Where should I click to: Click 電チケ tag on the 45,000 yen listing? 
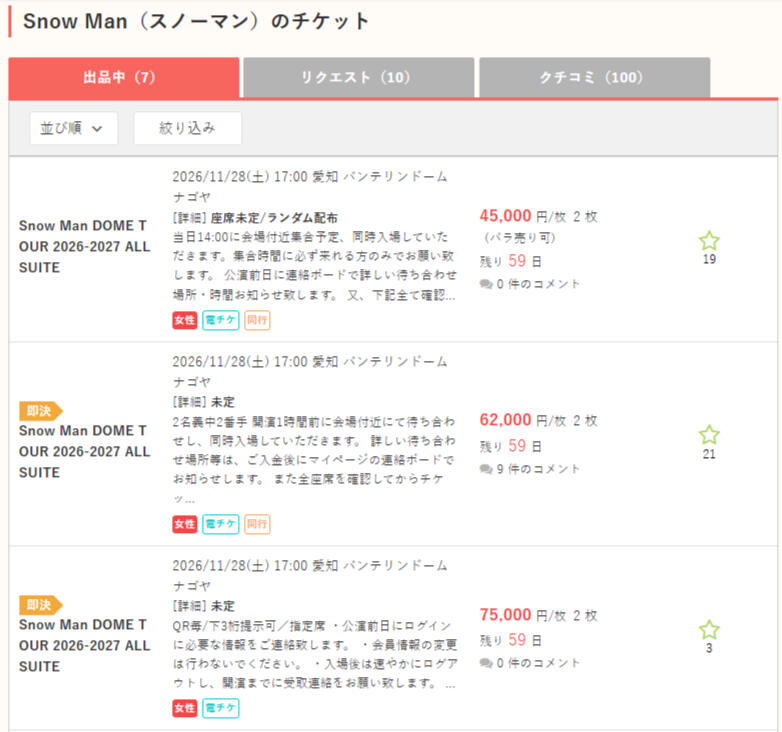(x=220, y=320)
